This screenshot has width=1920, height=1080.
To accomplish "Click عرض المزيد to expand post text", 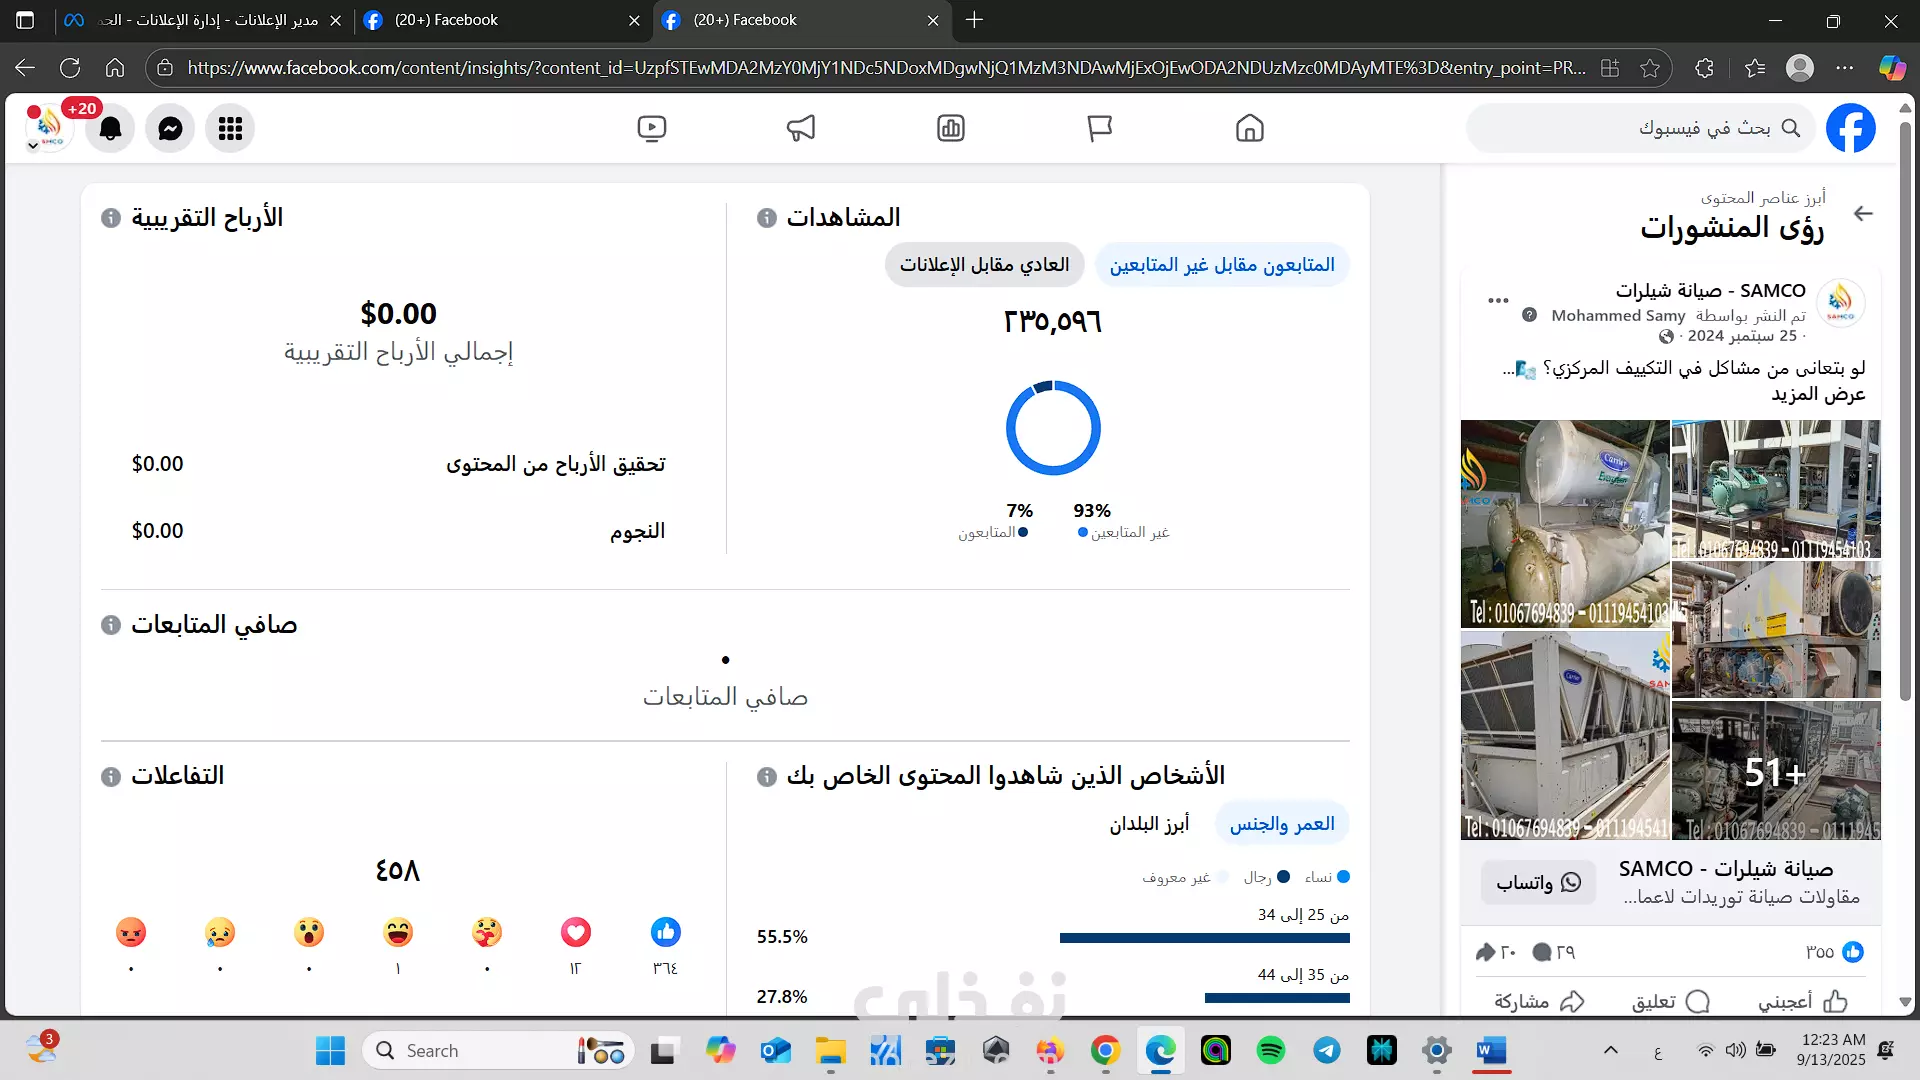I will click(1818, 394).
